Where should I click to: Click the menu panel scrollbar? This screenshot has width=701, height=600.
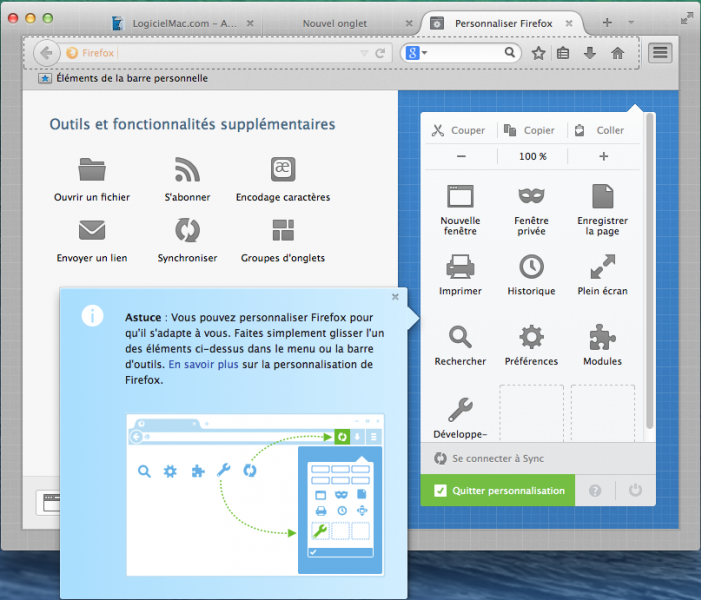click(650, 270)
